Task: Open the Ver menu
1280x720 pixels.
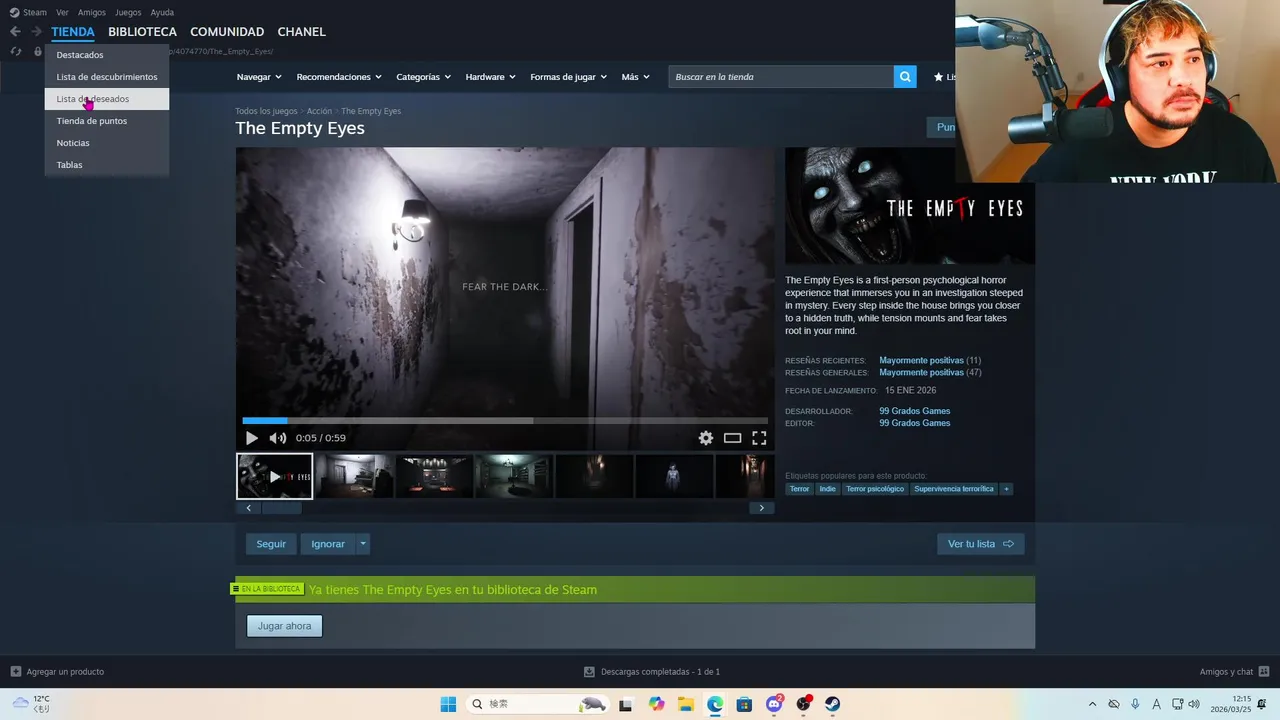Action: click(63, 12)
